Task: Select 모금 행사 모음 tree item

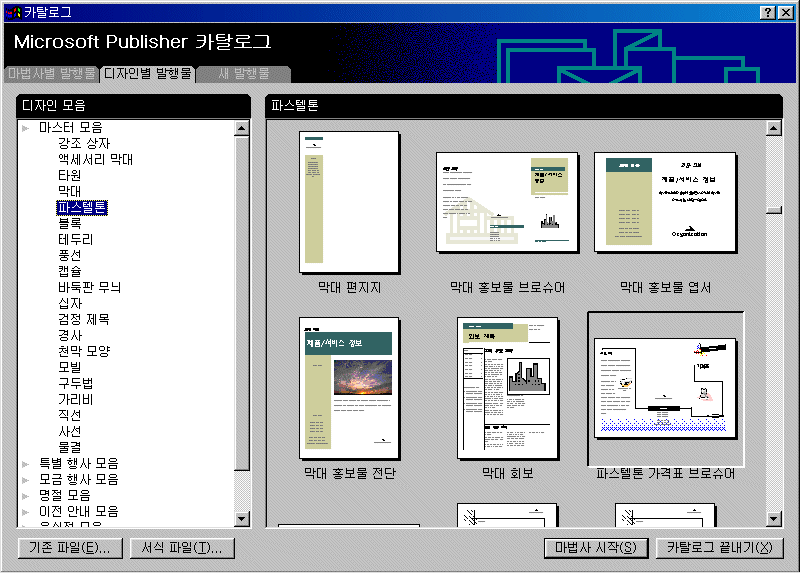Action: 79,480
